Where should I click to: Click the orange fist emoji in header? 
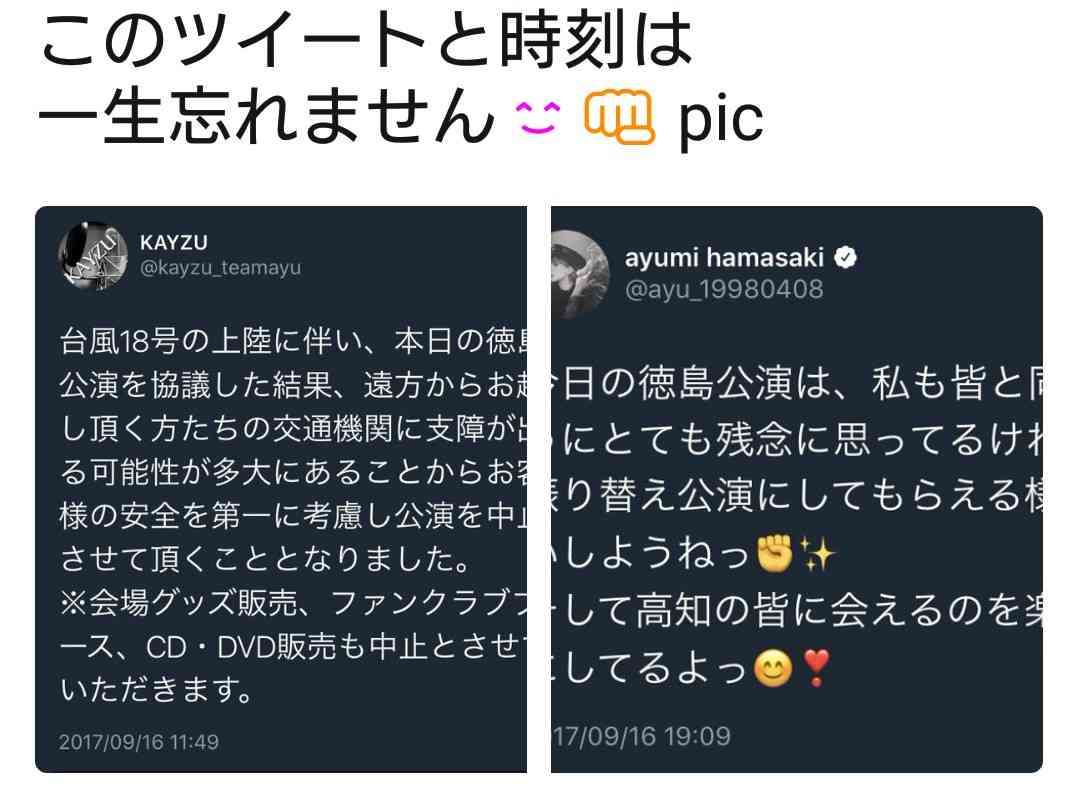(619, 118)
